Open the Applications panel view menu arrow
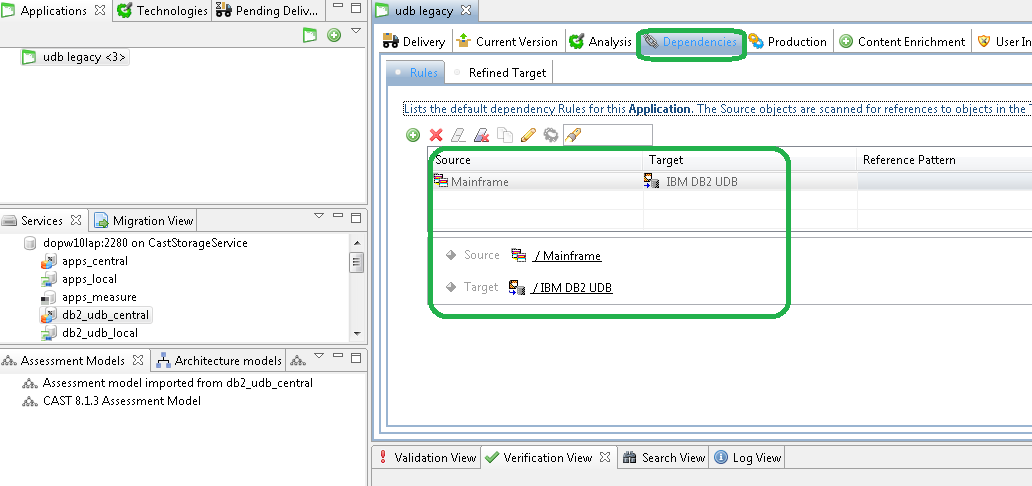1032x486 pixels. coord(355,31)
